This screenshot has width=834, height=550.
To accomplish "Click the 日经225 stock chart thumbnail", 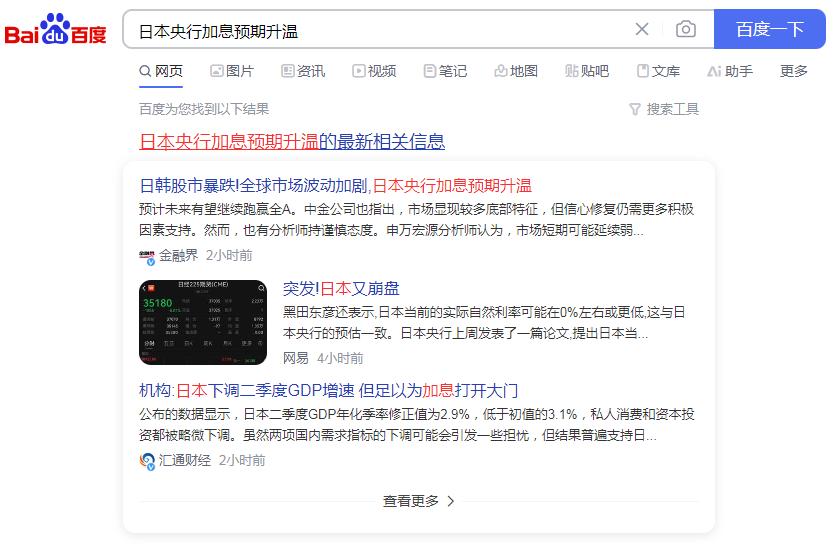I will tap(203, 322).
